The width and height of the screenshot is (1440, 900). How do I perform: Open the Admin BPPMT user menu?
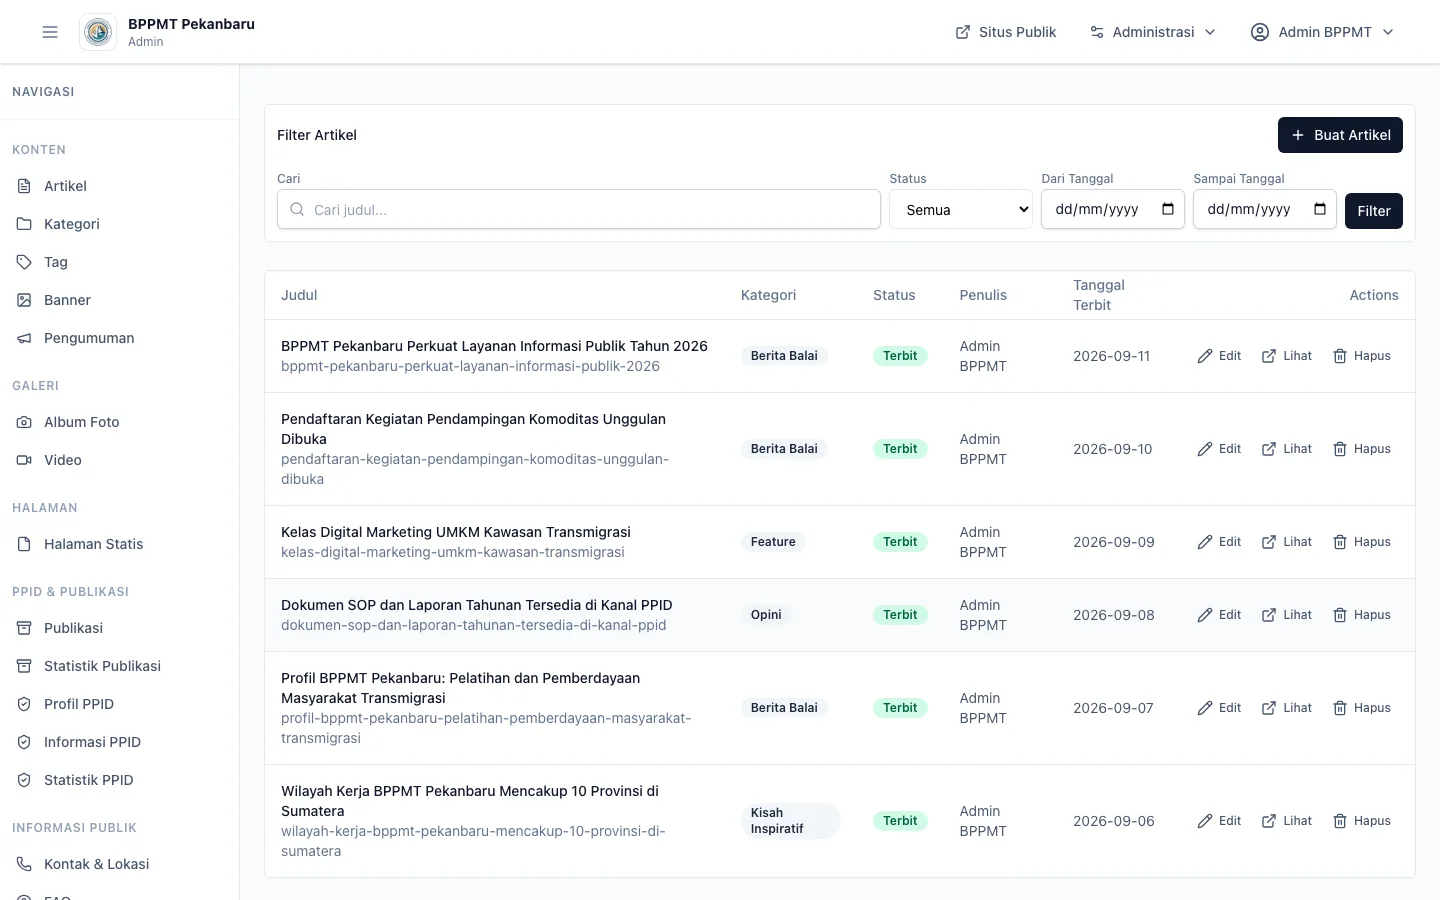point(1322,32)
